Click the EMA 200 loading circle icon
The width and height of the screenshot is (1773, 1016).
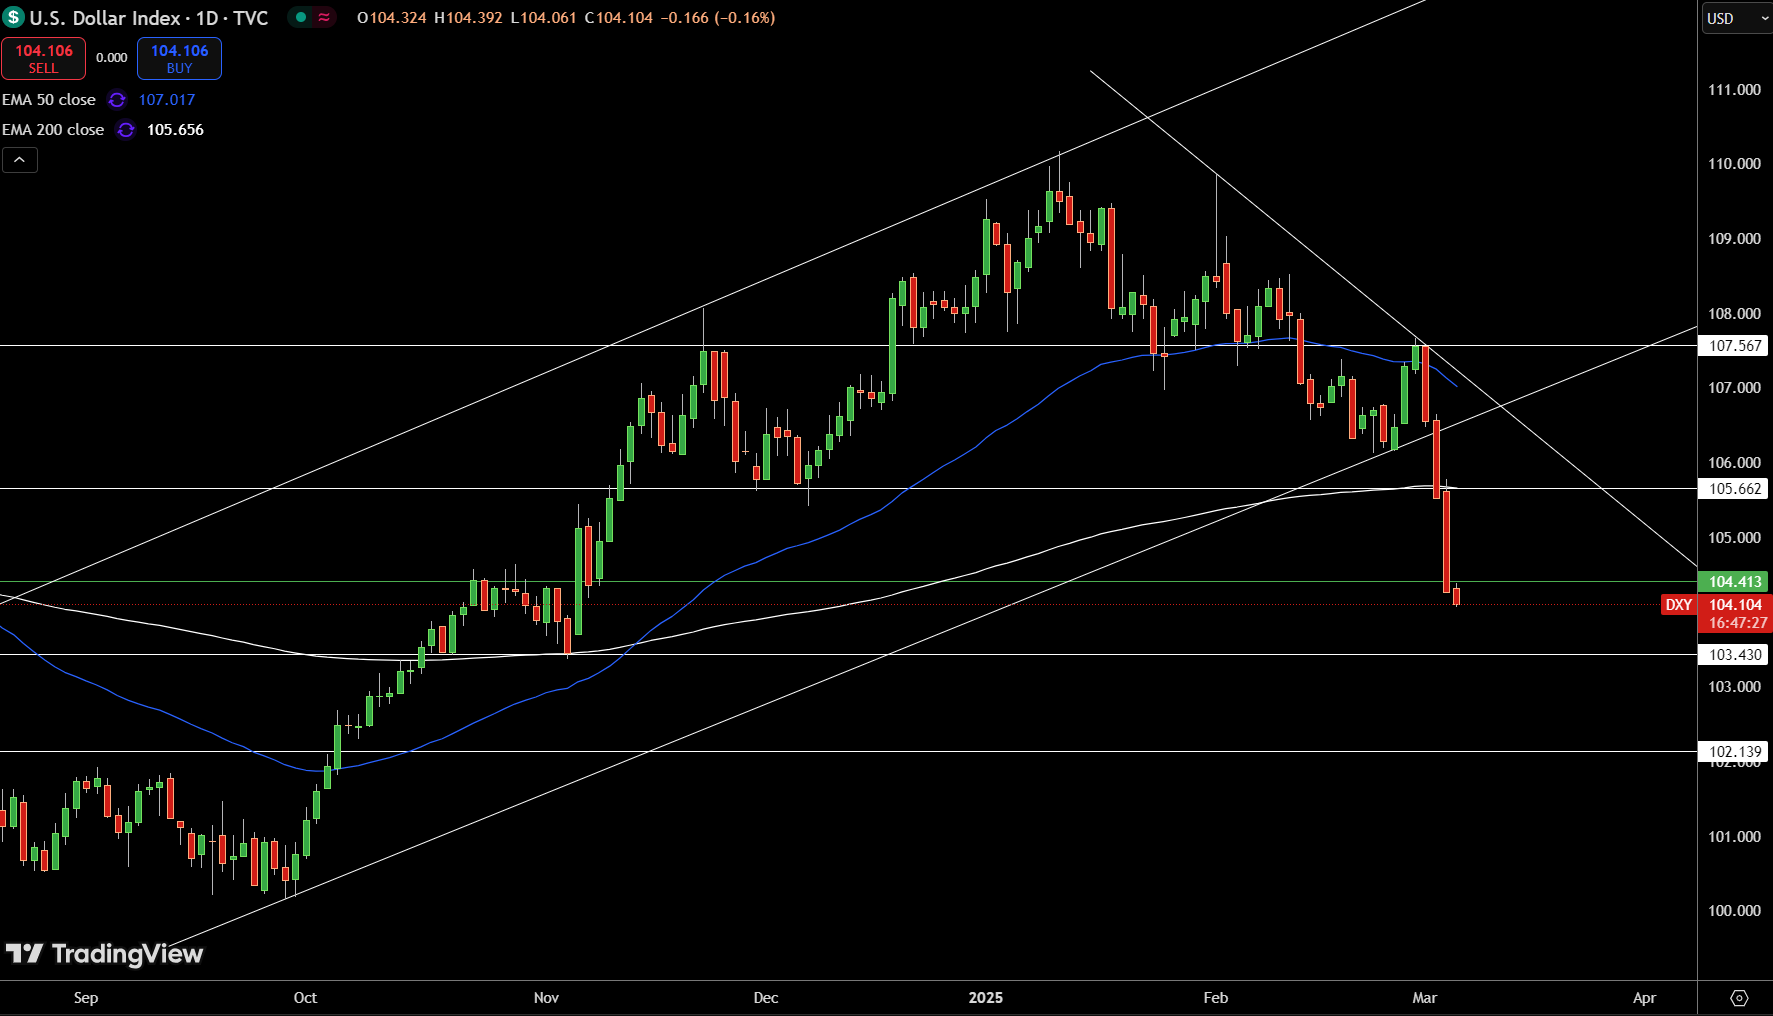pyautogui.click(x=126, y=130)
